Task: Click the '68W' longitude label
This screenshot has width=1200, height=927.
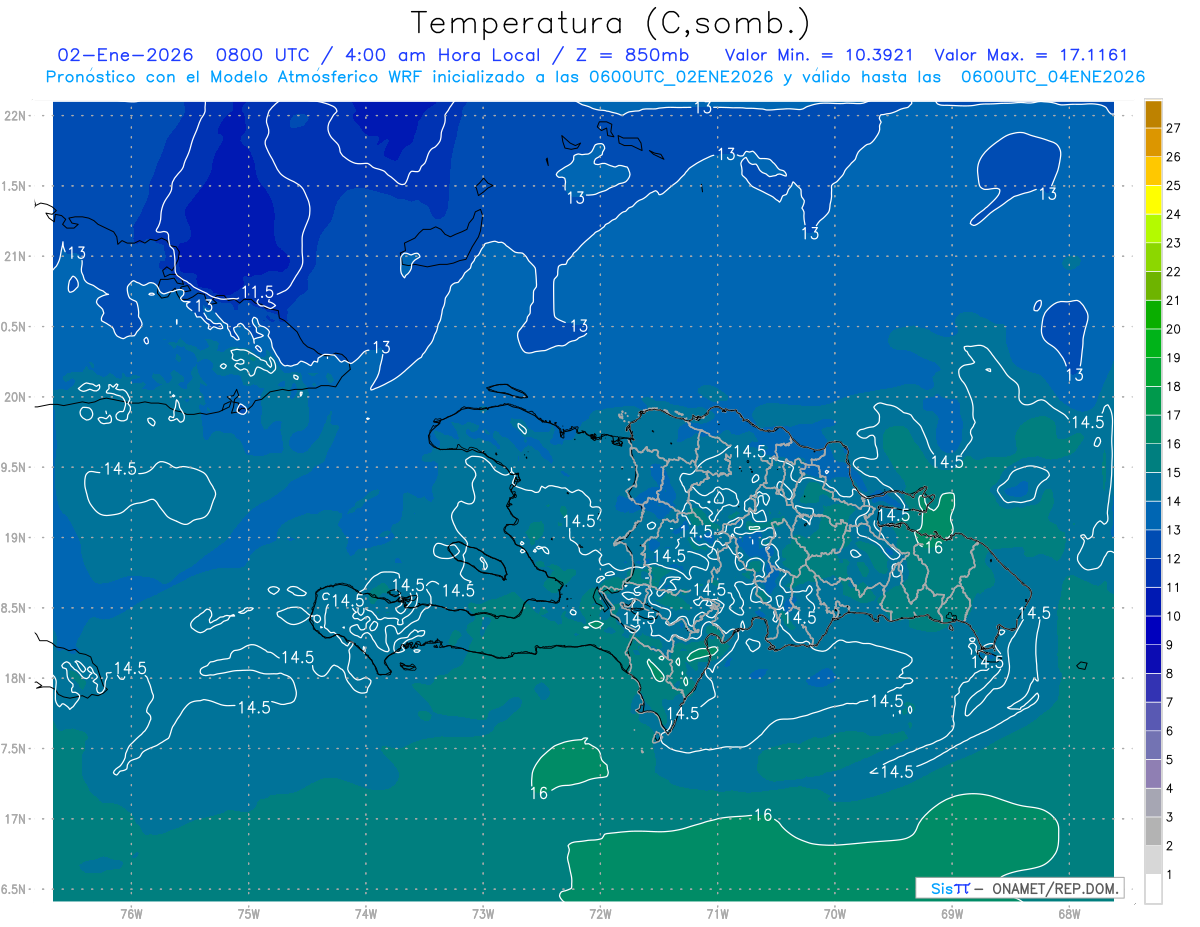Action: [x=1069, y=913]
